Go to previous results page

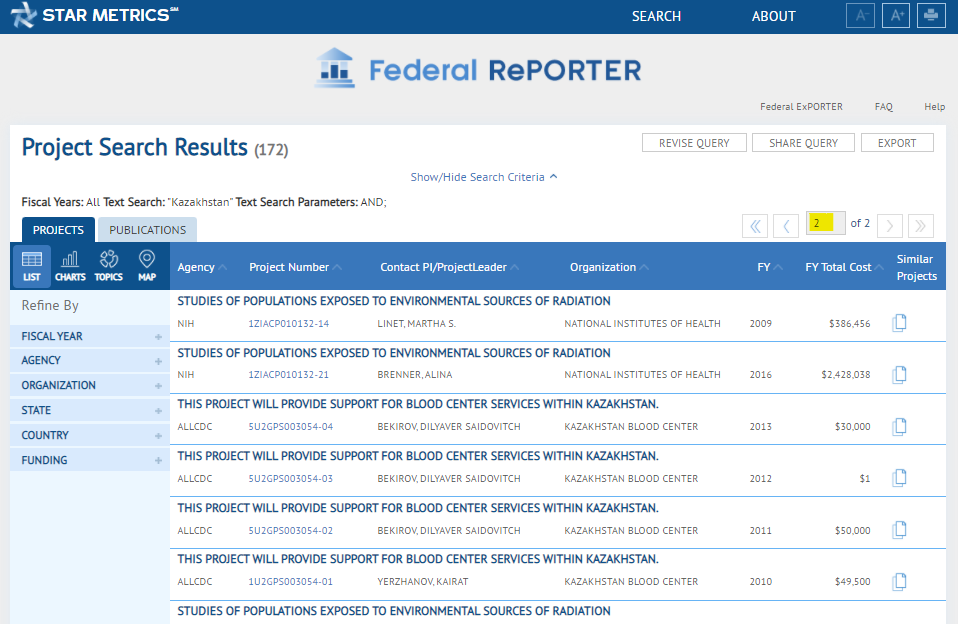[x=786, y=226]
